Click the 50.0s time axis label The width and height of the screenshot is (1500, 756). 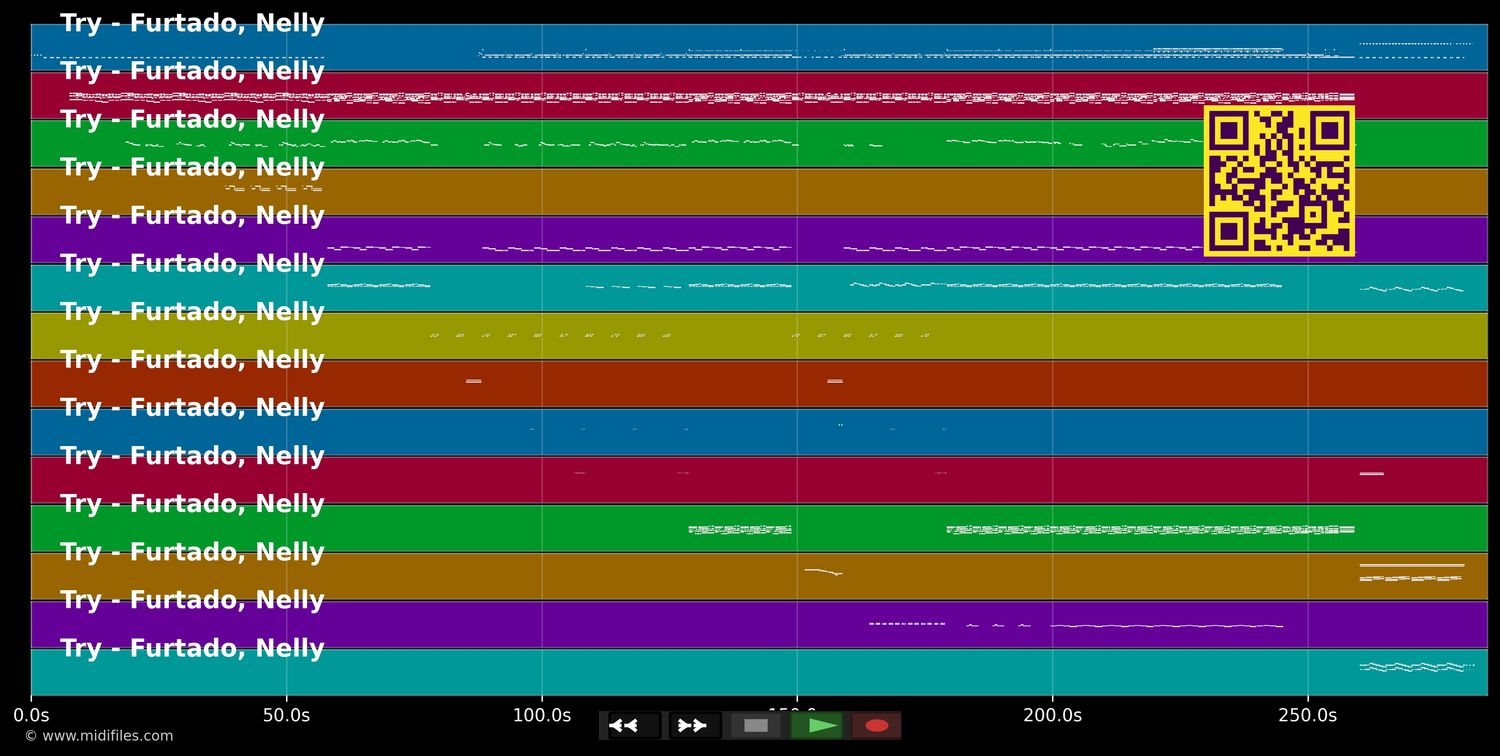286,715
